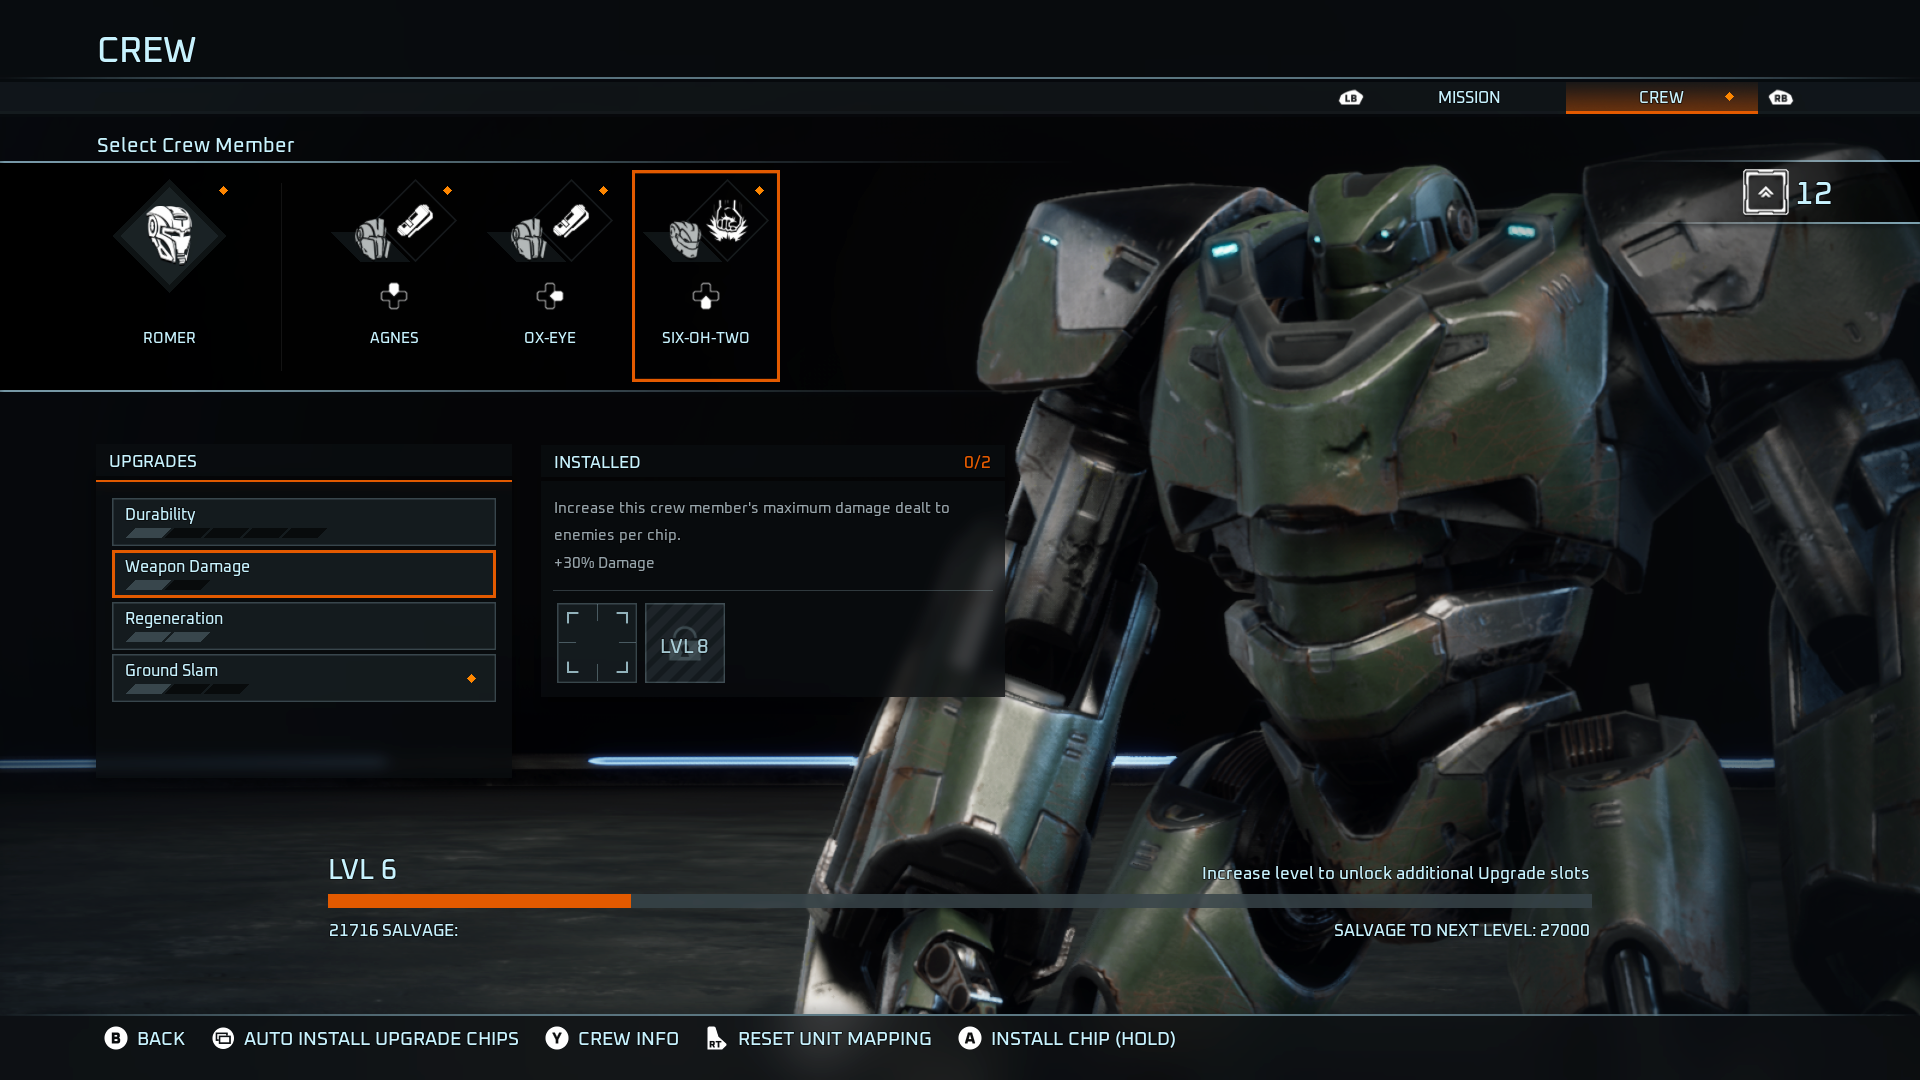The height and width of the screenshot is (1080, 1920).
Task: Select the Regeneration upgrade
Action: pos(303,625)
